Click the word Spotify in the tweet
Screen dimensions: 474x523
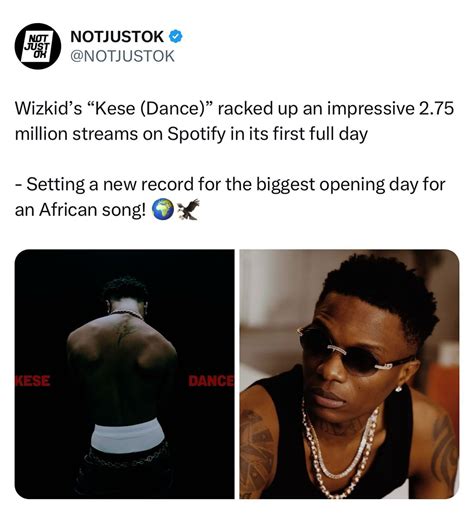pyautogui.click(x=196, y=134)
